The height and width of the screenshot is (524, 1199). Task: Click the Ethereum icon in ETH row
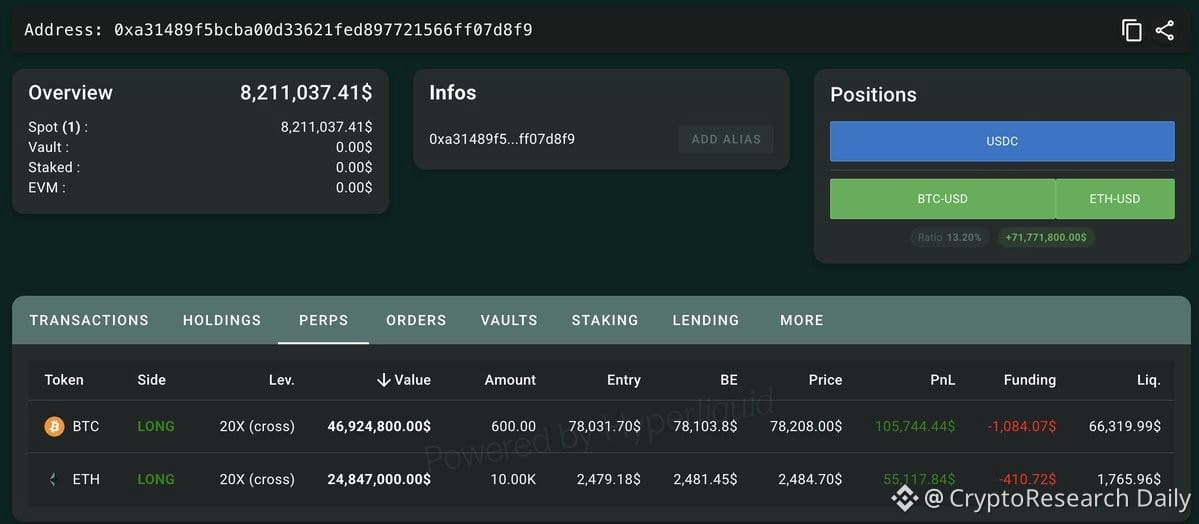click(x=54, y=480)
